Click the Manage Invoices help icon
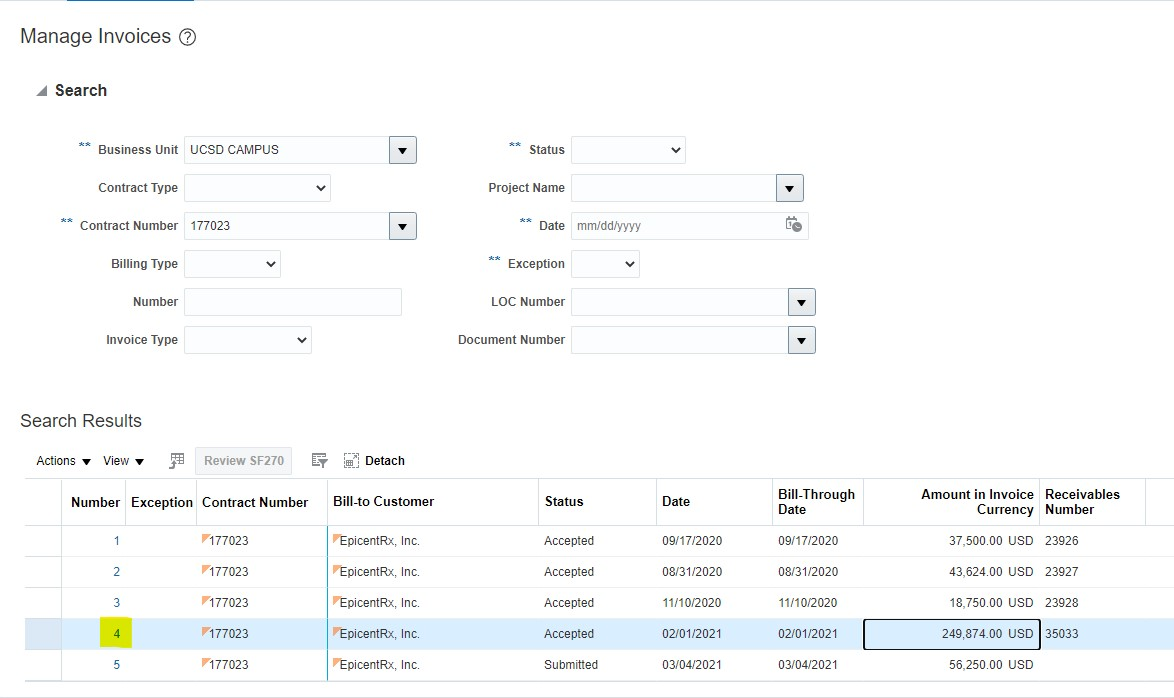Viewport: 1174px width, 698px height. point(187,37)
